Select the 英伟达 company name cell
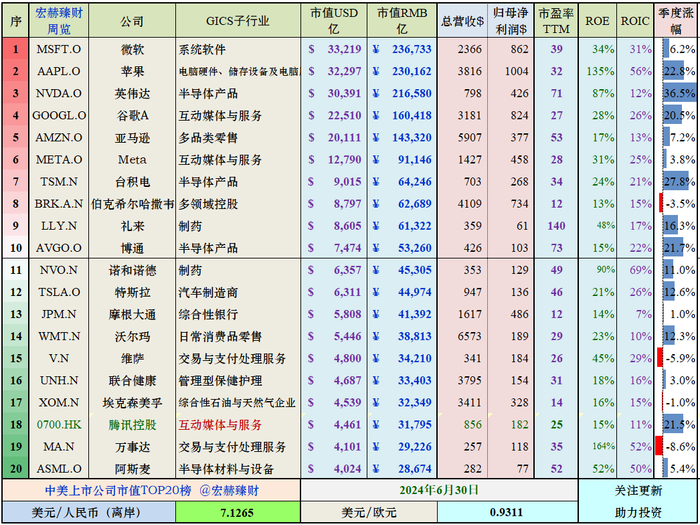This screenshot has width=700, height=525. [x=132, y=93]
